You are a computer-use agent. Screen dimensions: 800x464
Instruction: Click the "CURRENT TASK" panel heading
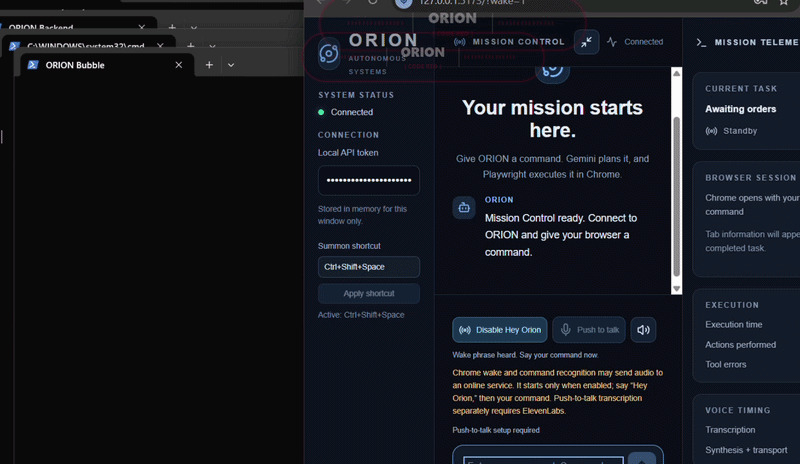point(741,89)
